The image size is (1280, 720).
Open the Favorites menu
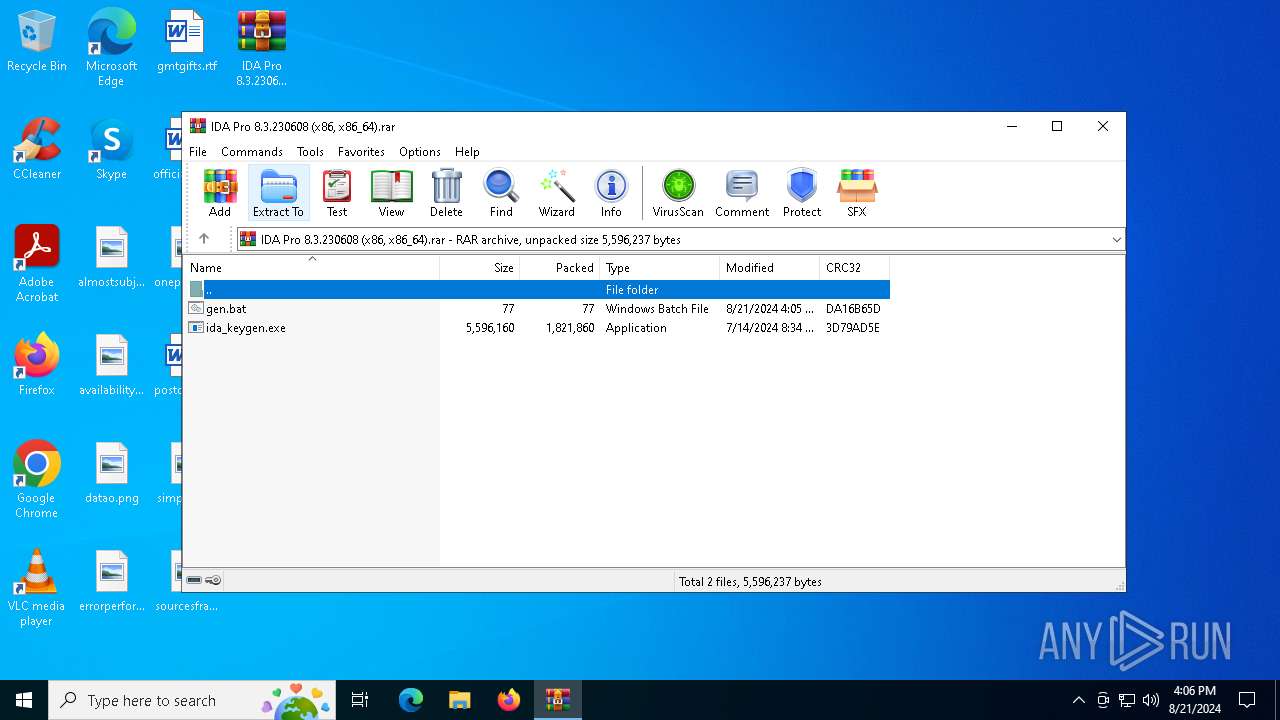361,152
